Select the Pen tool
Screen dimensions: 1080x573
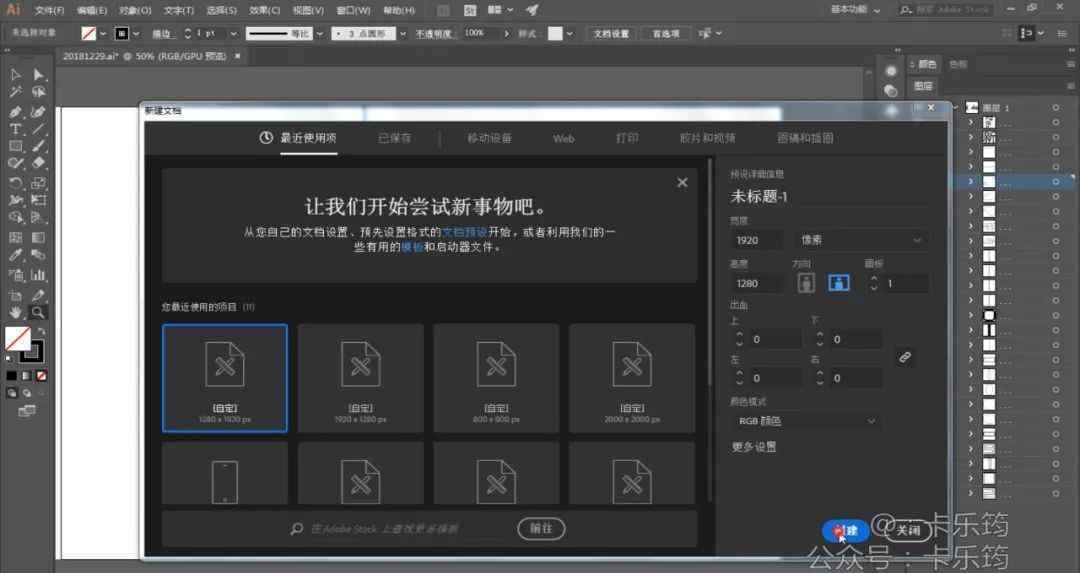coord(16,111)
